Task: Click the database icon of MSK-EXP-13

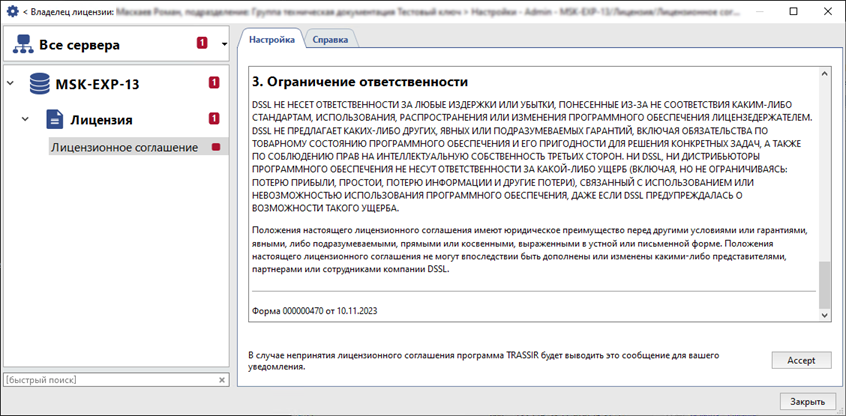Action: (x=39, y=83)
